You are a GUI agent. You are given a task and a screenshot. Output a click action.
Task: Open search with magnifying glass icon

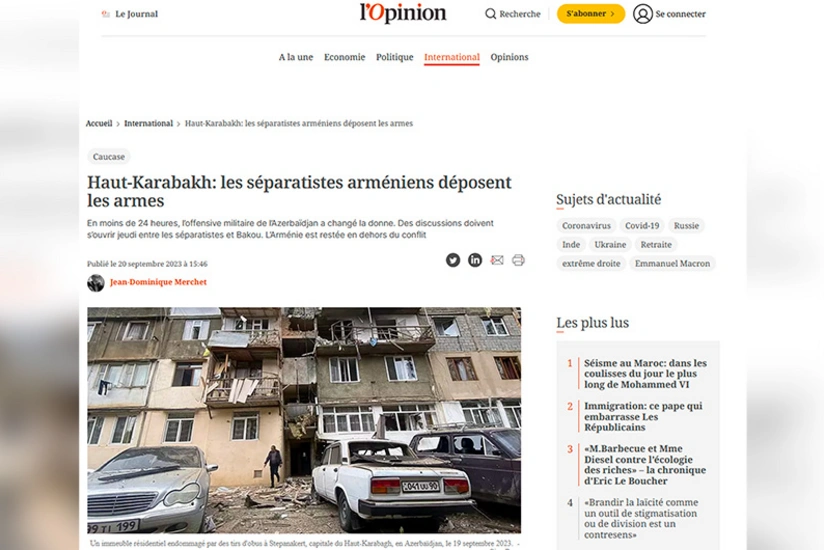pyautogui.click(x=490, y=14)
